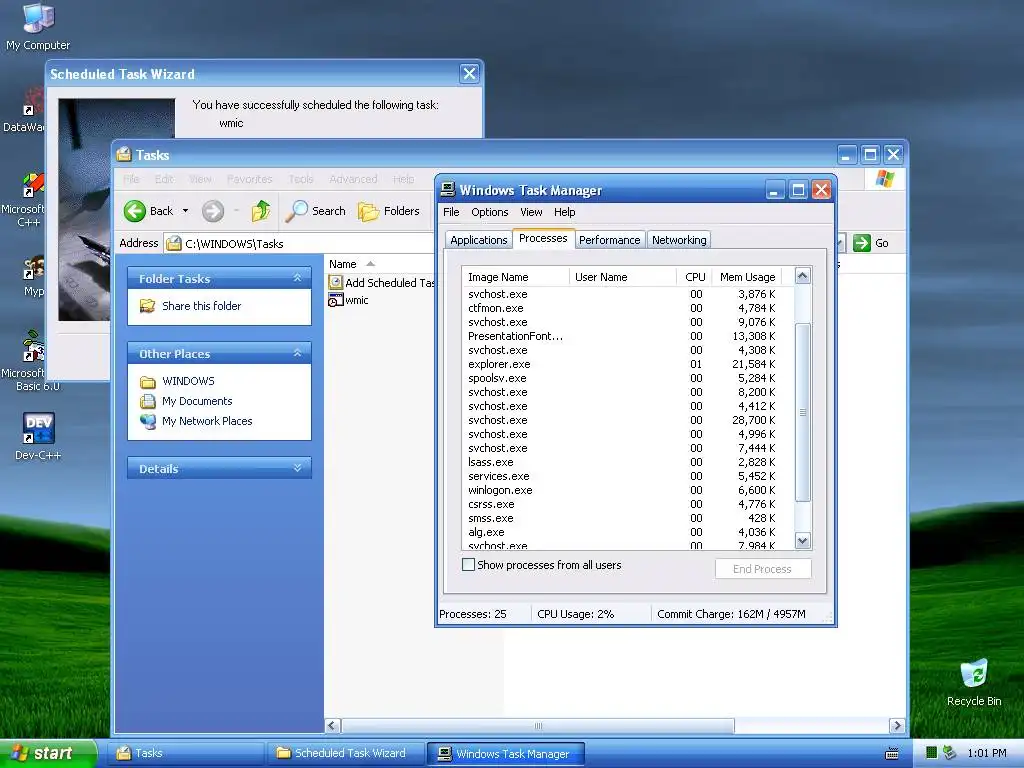Click the Task Manager title bar icon

(x=447, y=189)
